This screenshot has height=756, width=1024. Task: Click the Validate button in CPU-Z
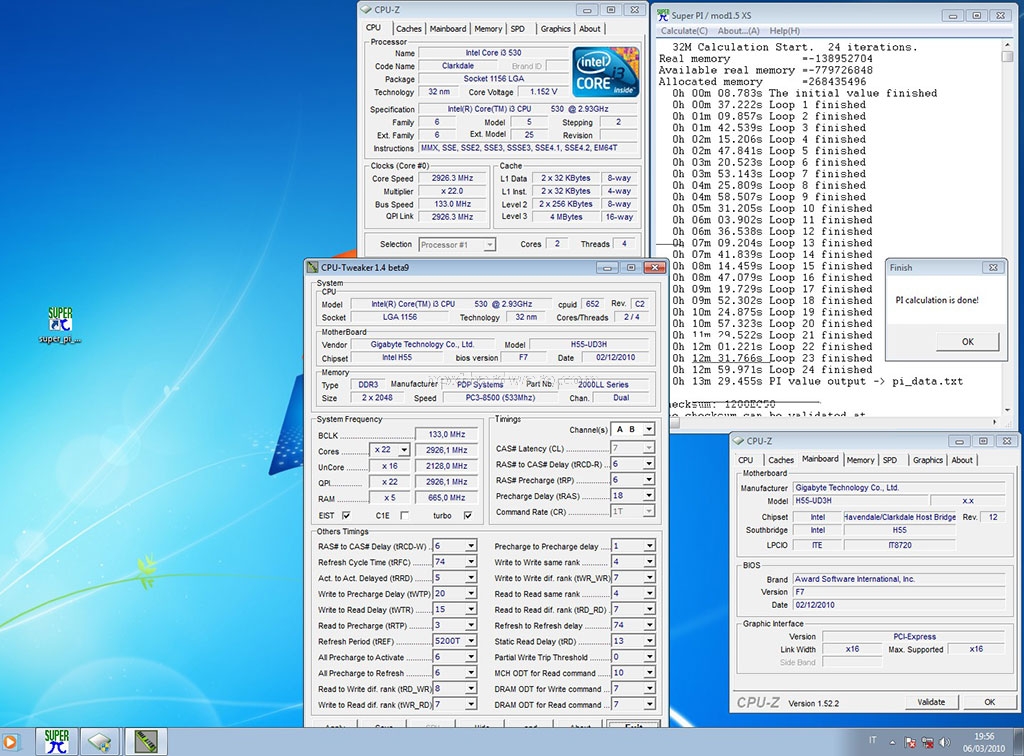tap(931, 702)
